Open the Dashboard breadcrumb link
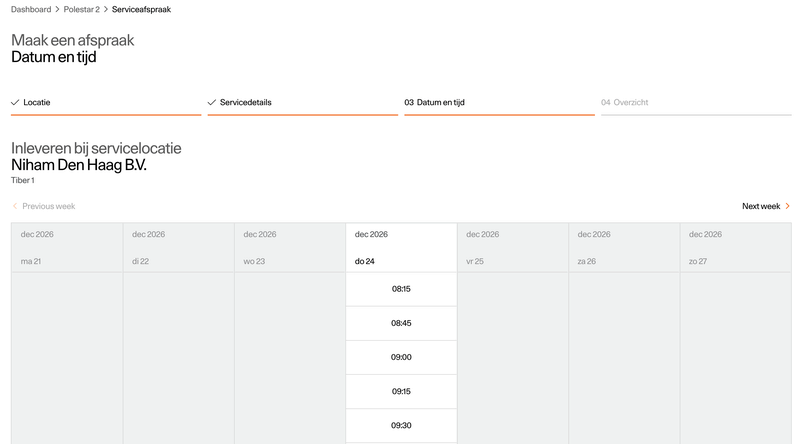 pos(31,9)
